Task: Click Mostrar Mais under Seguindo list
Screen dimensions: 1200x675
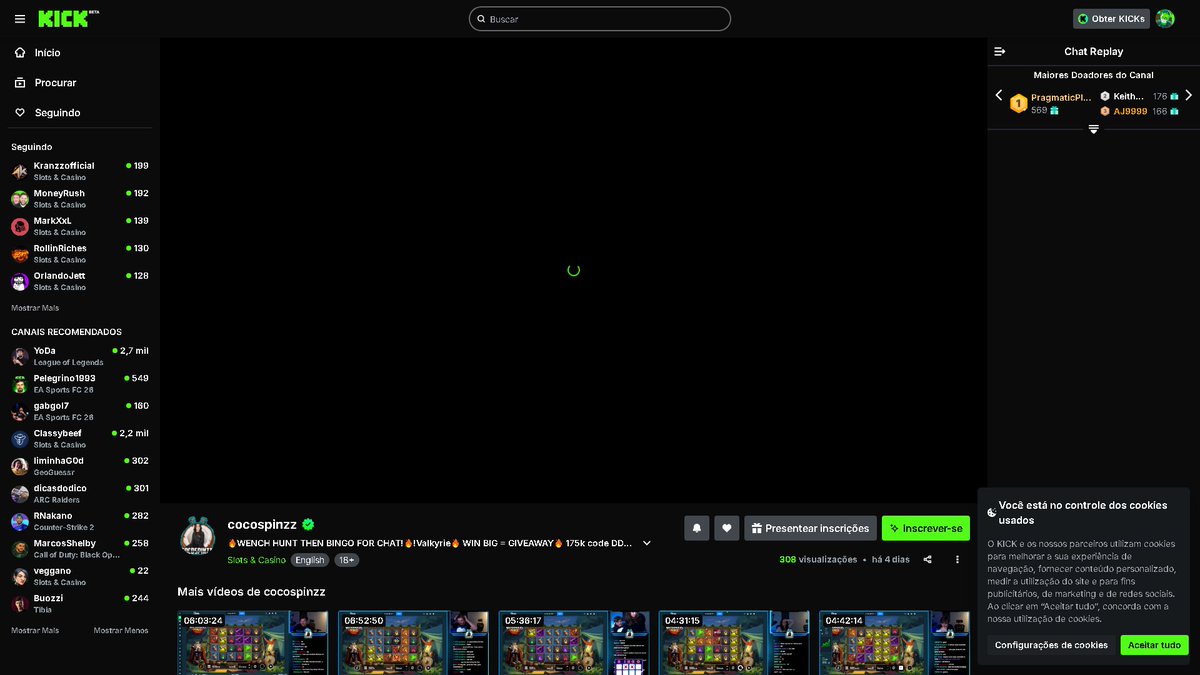Action: 35,308
